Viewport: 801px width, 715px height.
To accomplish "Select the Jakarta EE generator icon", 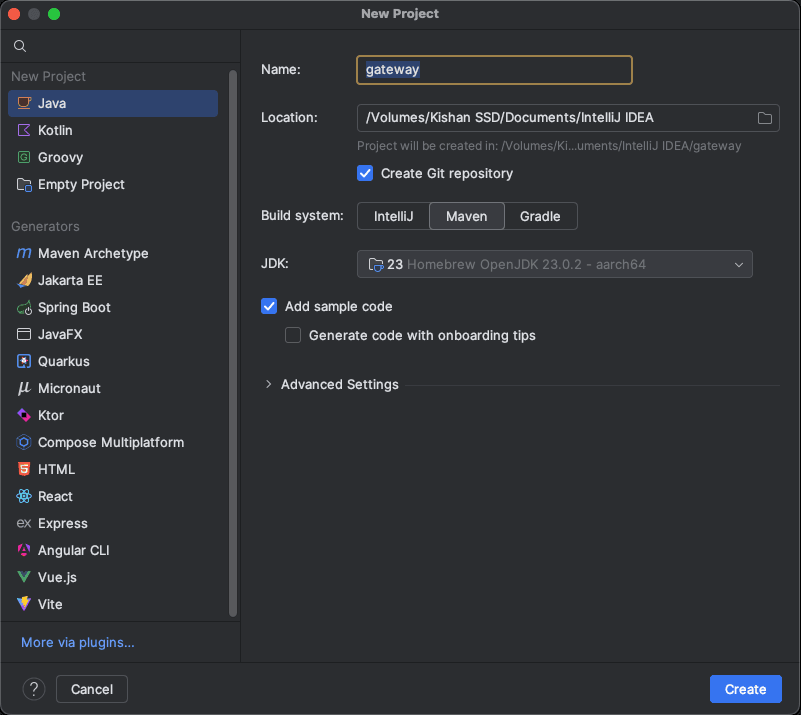I will coord(24,280).
